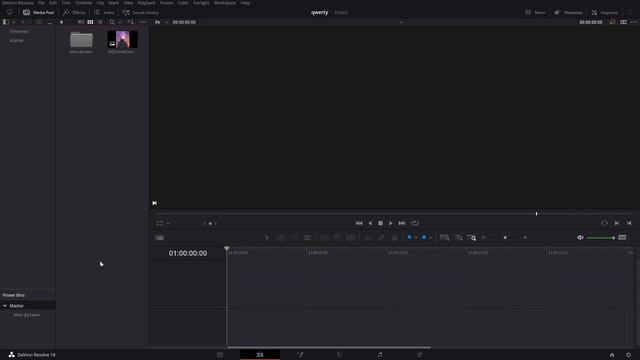640x360 pixels.
Task: Select the Blade Edit Mode tool
Action: click(307, 238)
